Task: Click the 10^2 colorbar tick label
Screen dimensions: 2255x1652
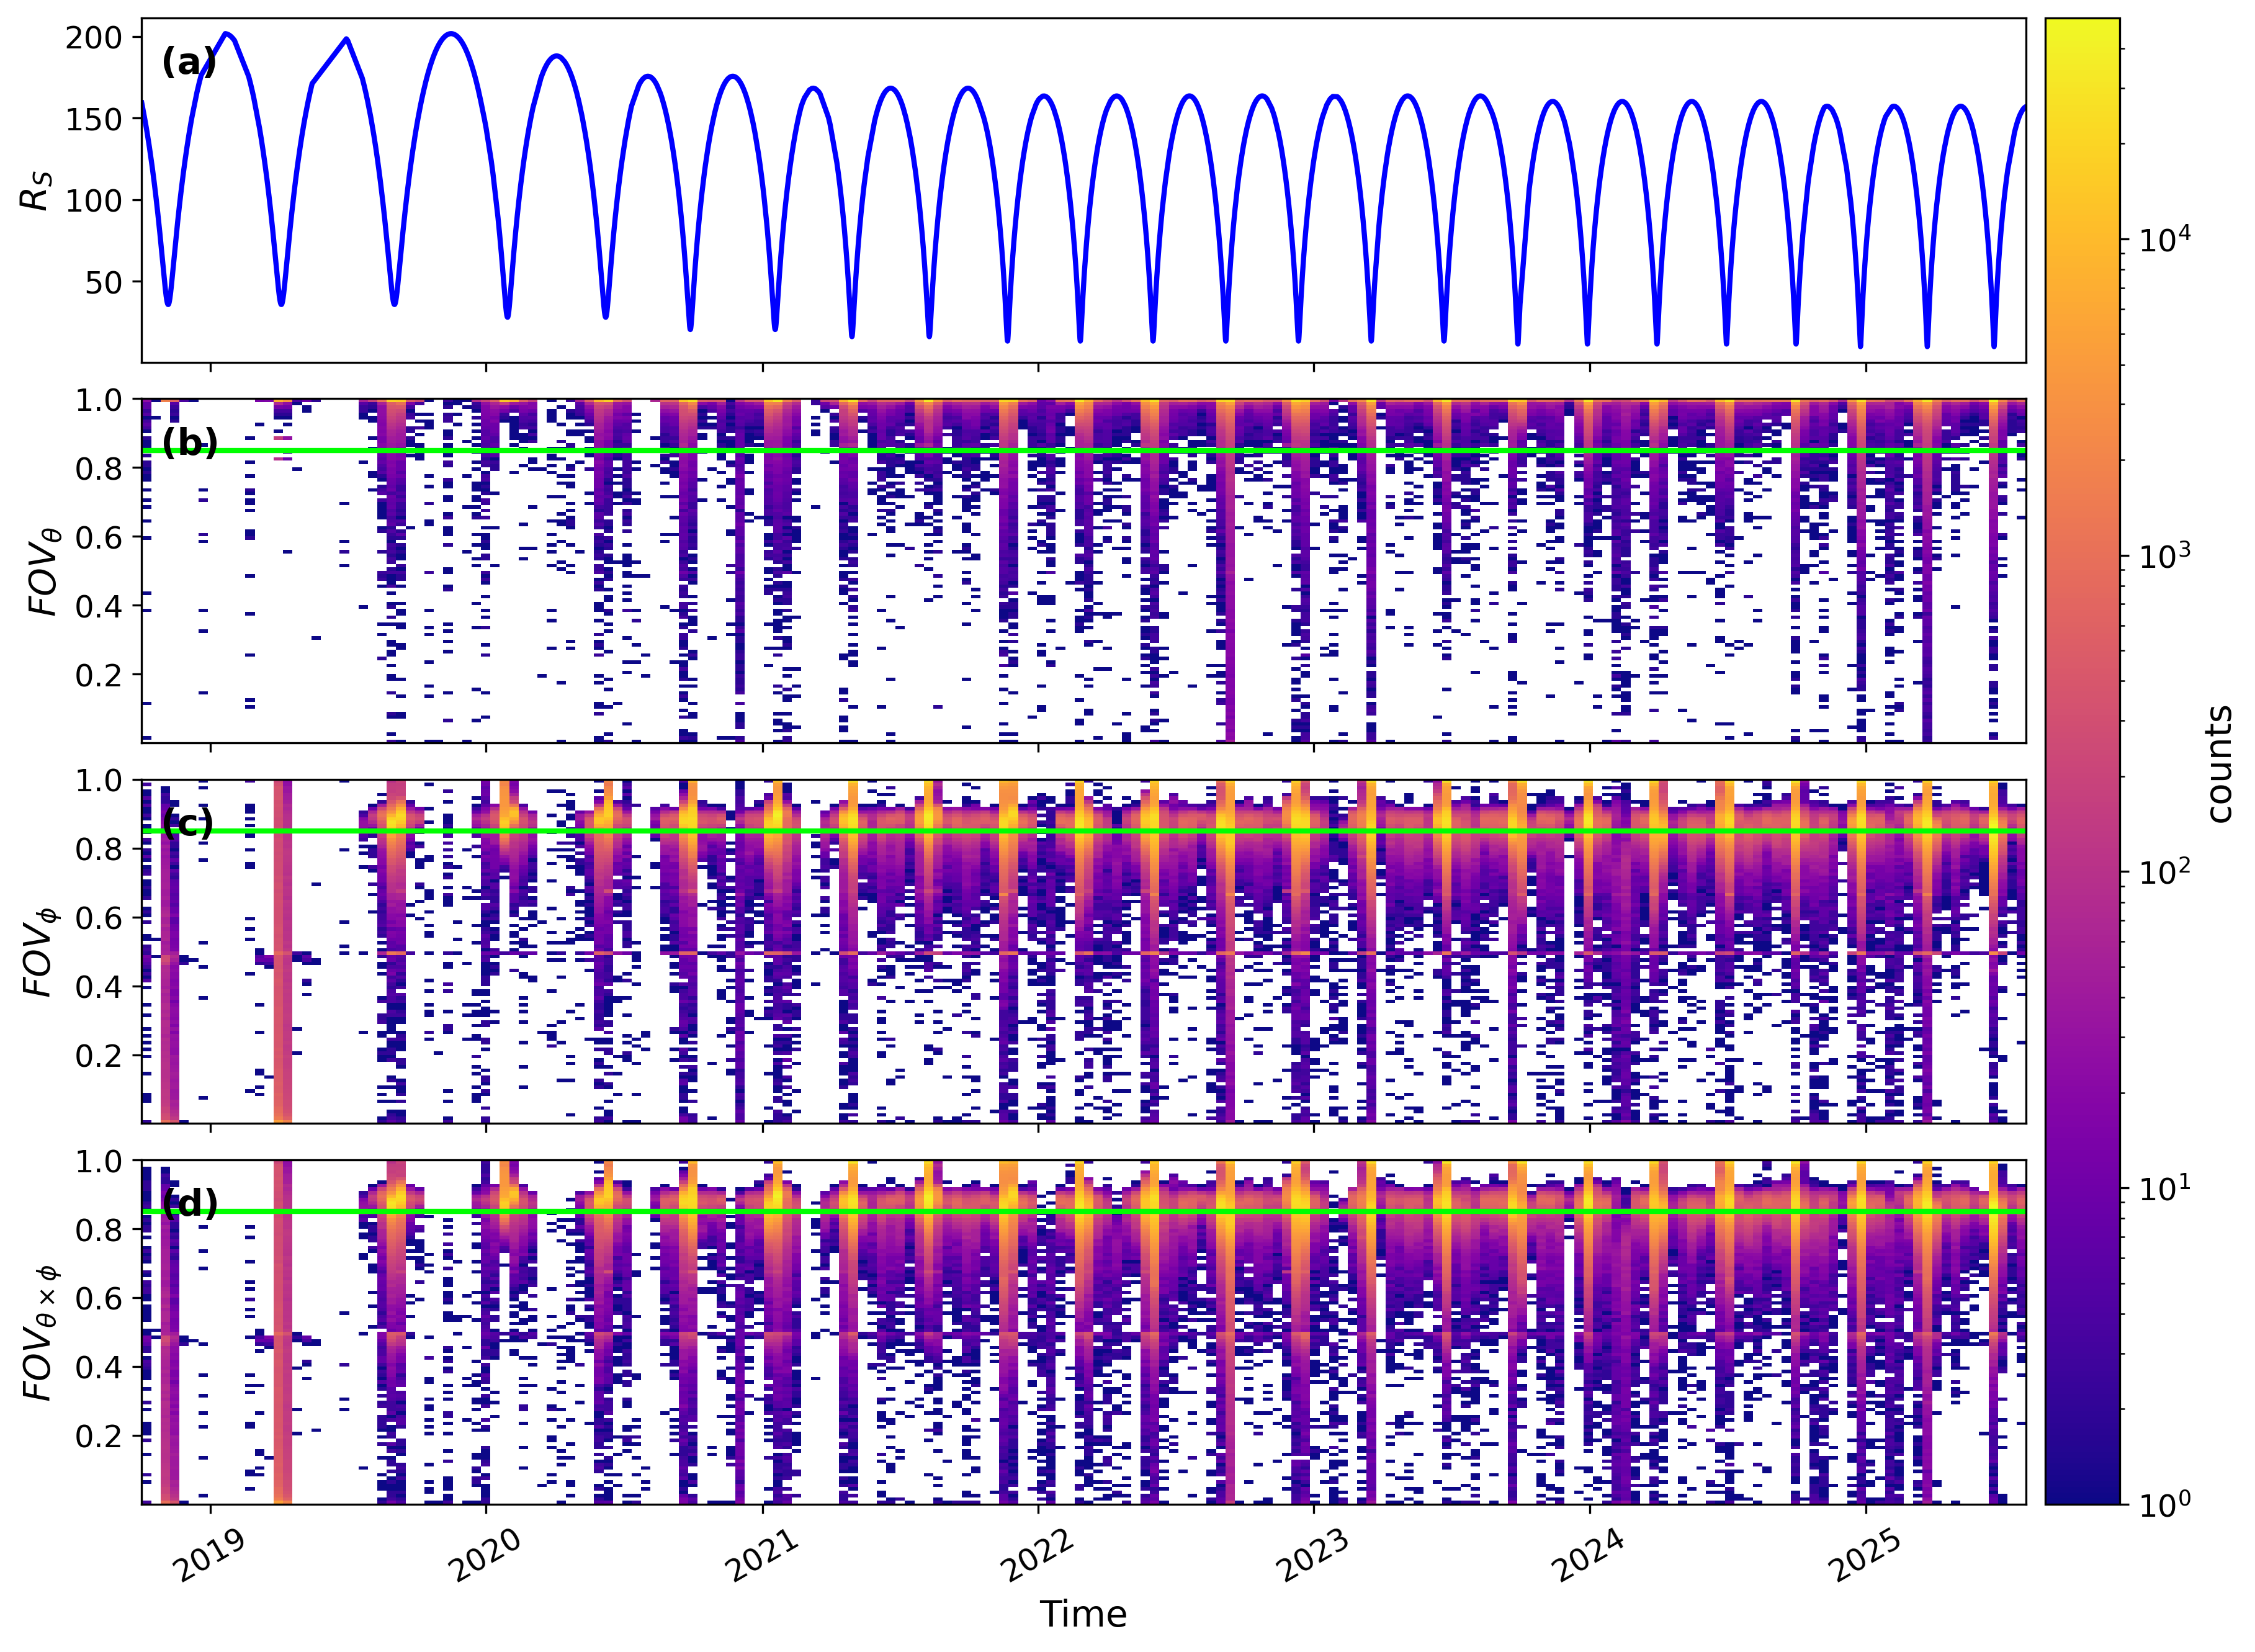Action: click(2164, 871)
